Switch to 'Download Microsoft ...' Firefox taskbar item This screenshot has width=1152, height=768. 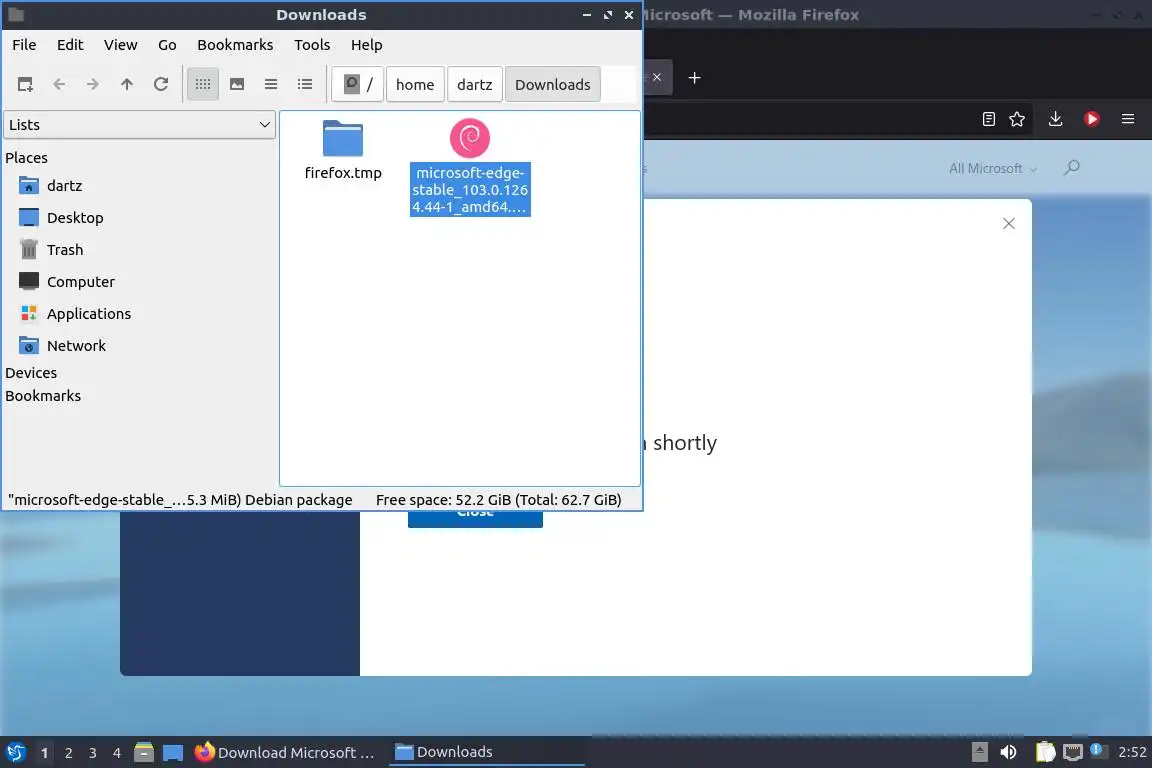point(285,753)
